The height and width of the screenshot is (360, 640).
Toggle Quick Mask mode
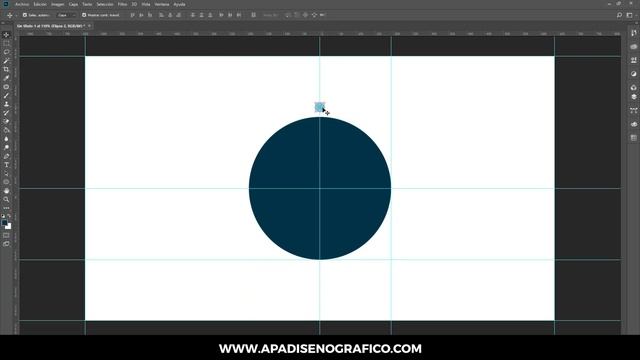[x=6, y=235]
